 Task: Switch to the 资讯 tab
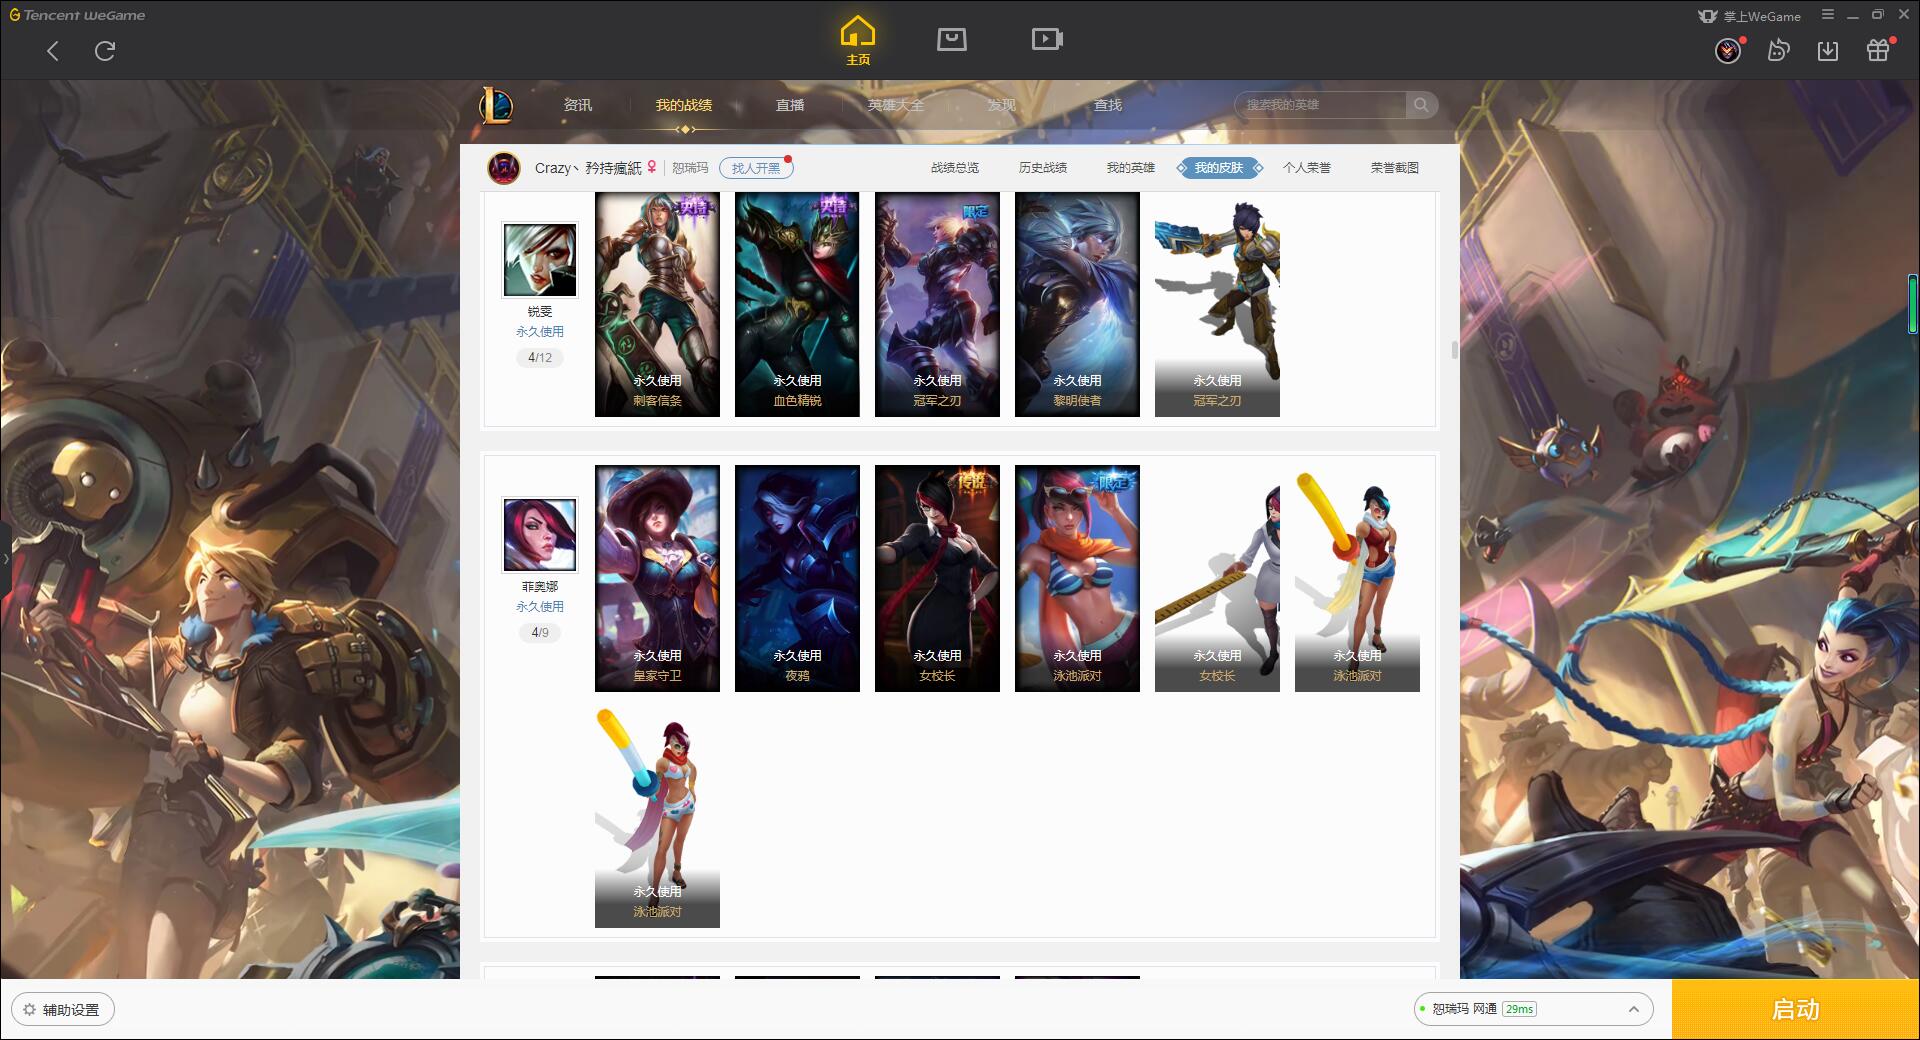tap(577, 105)
